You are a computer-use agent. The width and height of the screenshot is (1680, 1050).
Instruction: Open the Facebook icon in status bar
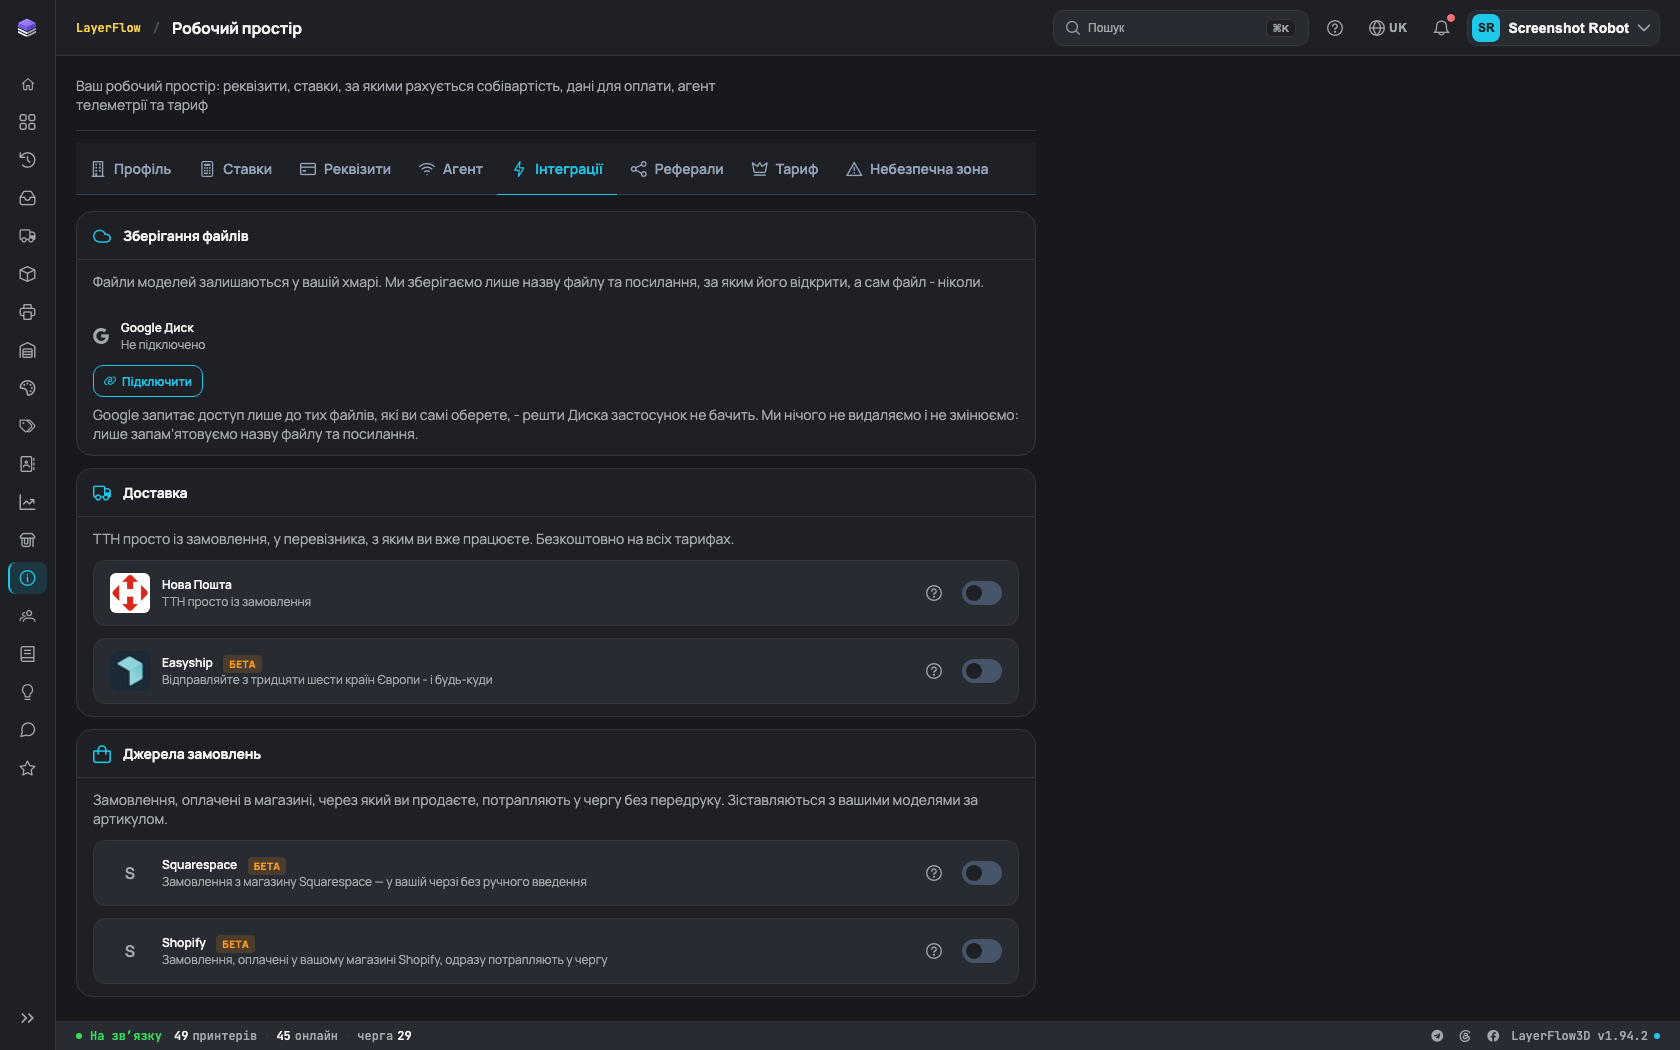pyautogui.click(x=1493, y=1036)
